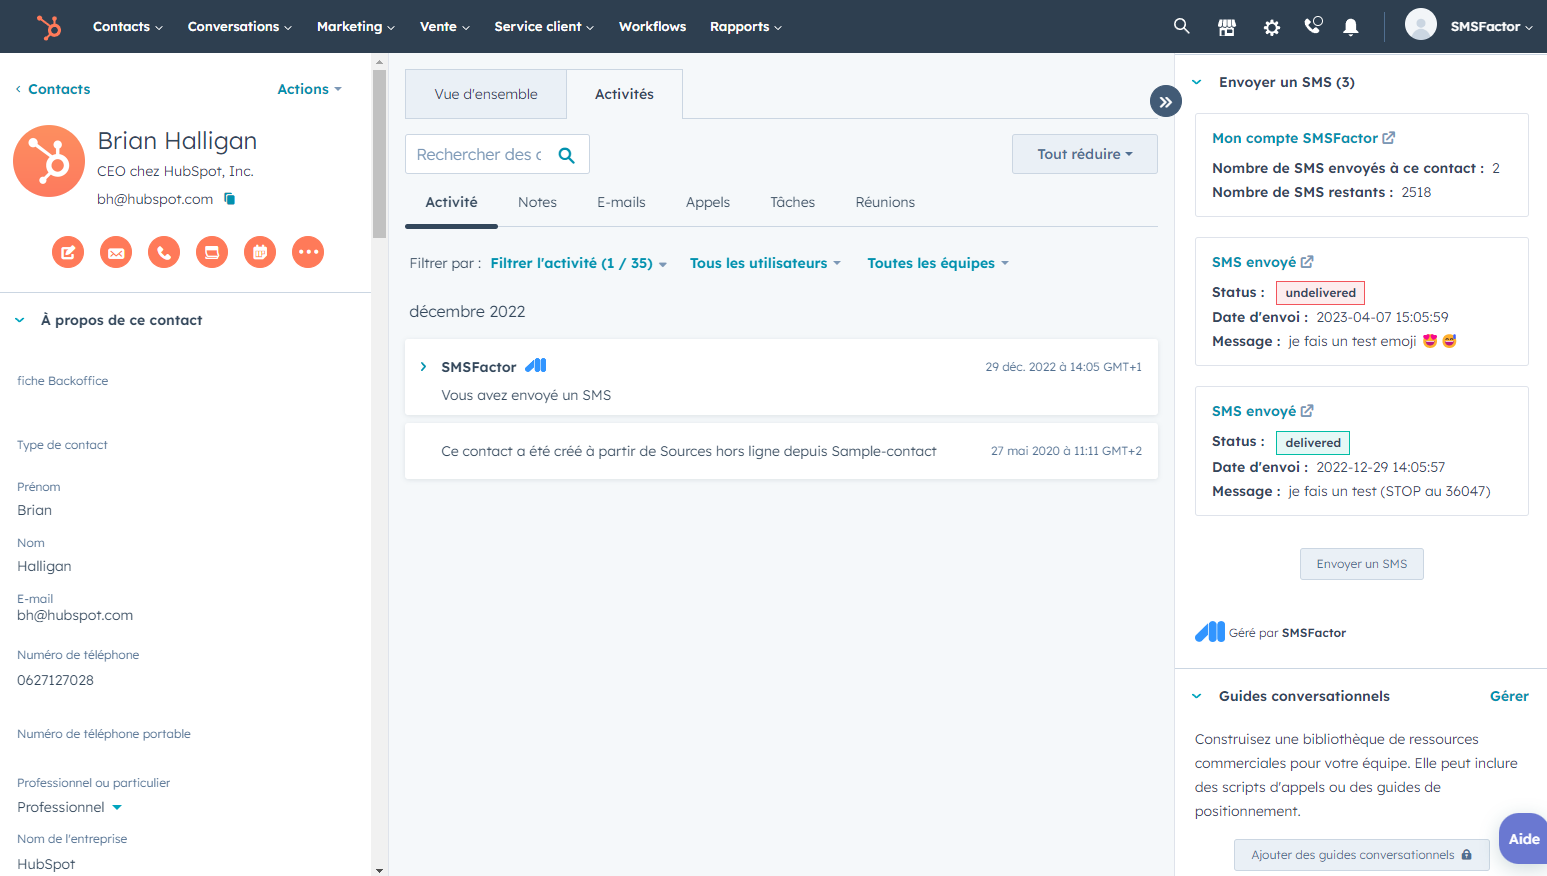Open the Professionnel property dropdown

click(x=69, y=807)
